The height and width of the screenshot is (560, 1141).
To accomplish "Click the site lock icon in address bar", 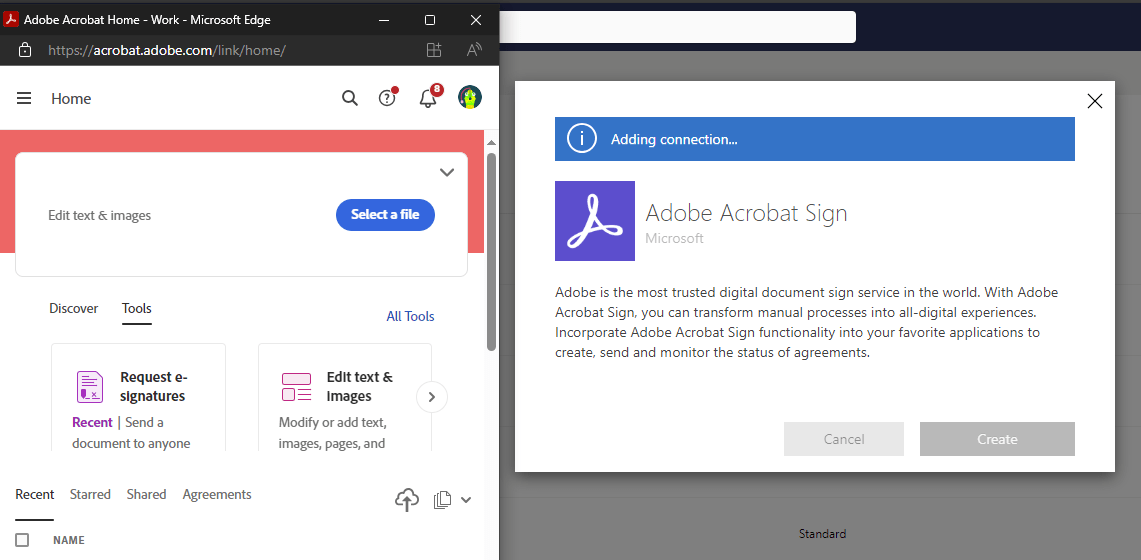I will click(x=24, y=50).
